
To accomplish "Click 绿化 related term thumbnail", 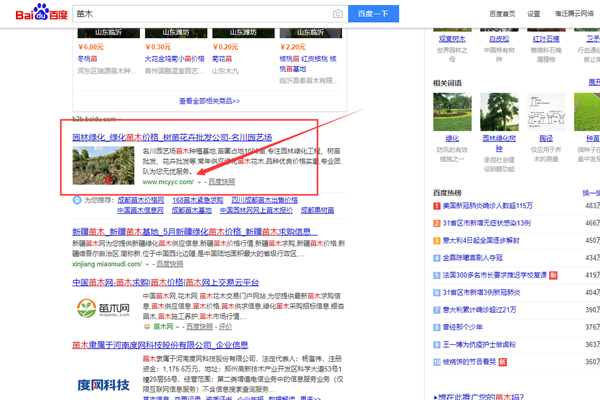I will coord(452,112).
